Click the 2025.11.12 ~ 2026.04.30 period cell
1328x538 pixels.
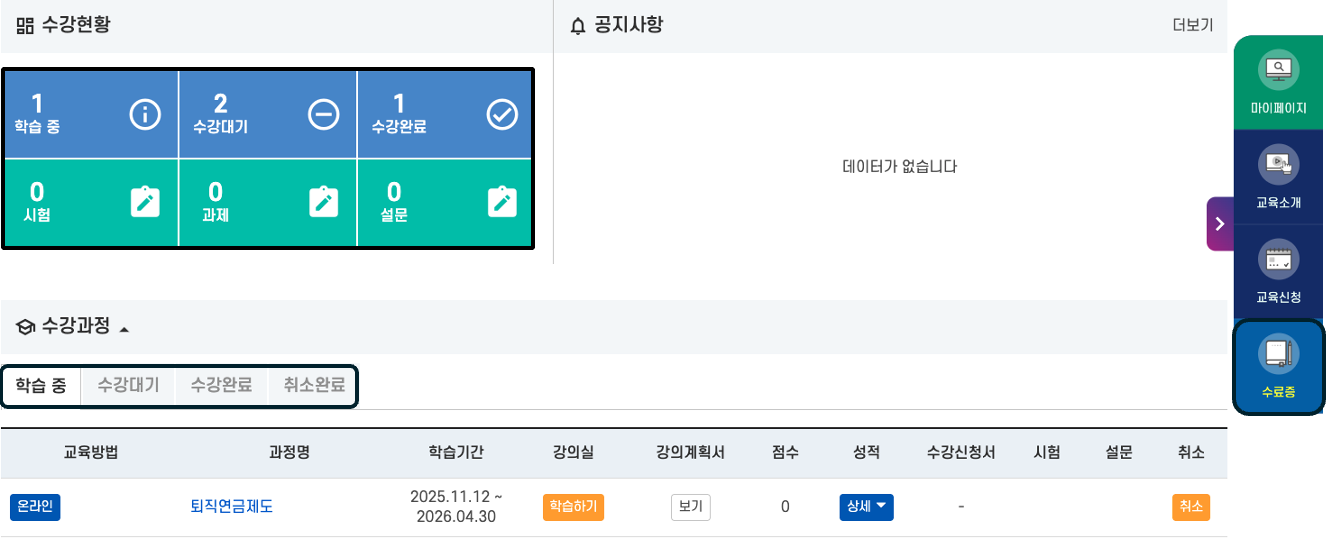[456, 507]
